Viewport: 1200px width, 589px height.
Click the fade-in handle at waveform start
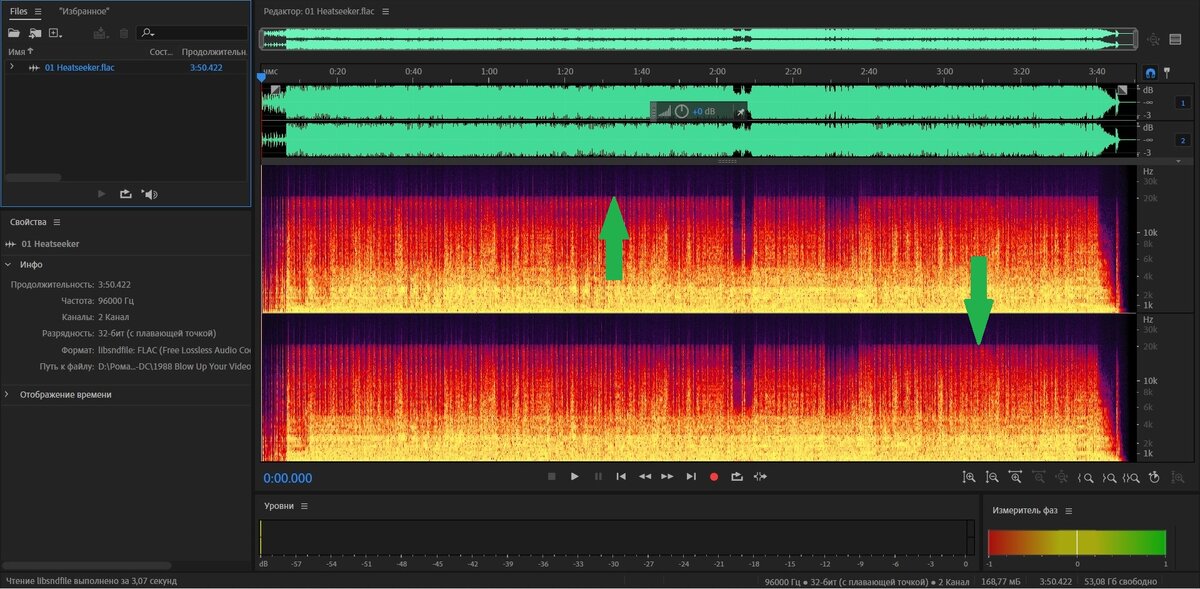point(276,90)
